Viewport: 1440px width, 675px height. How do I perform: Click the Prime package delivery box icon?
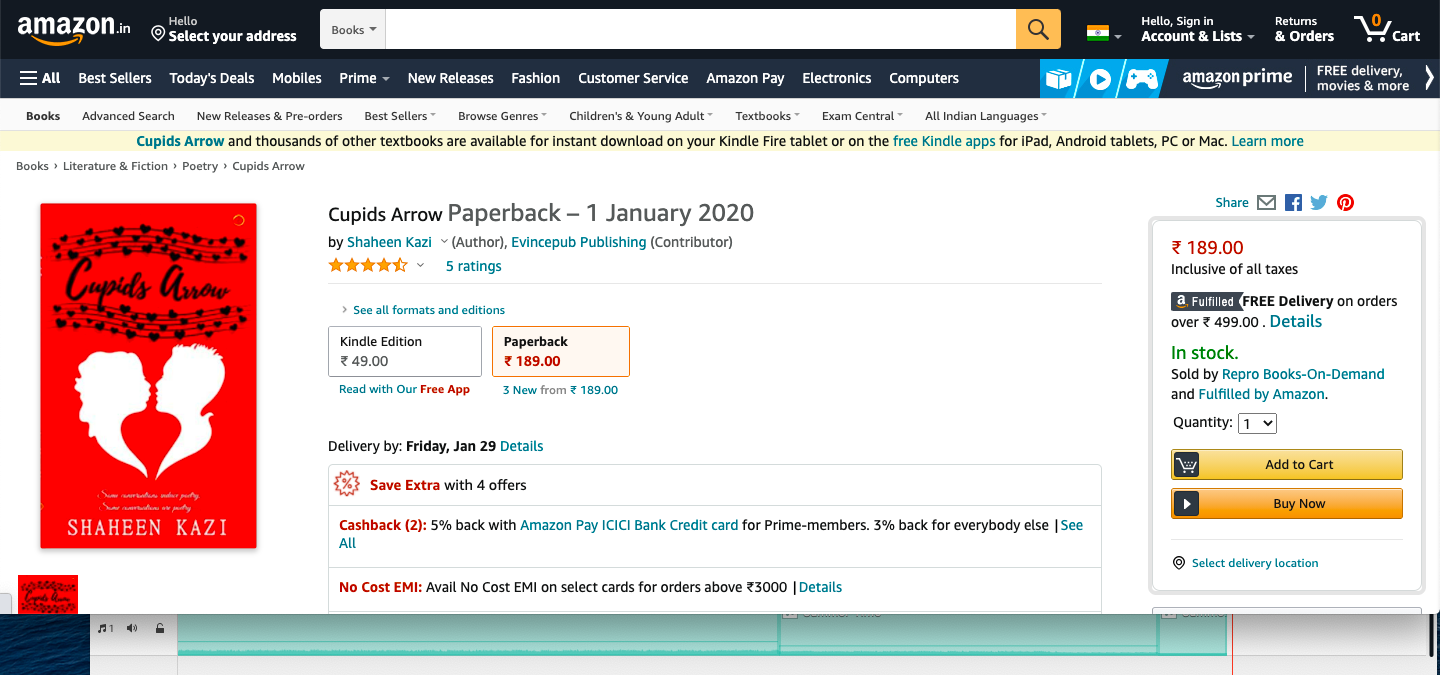(x=1057, y=79)
